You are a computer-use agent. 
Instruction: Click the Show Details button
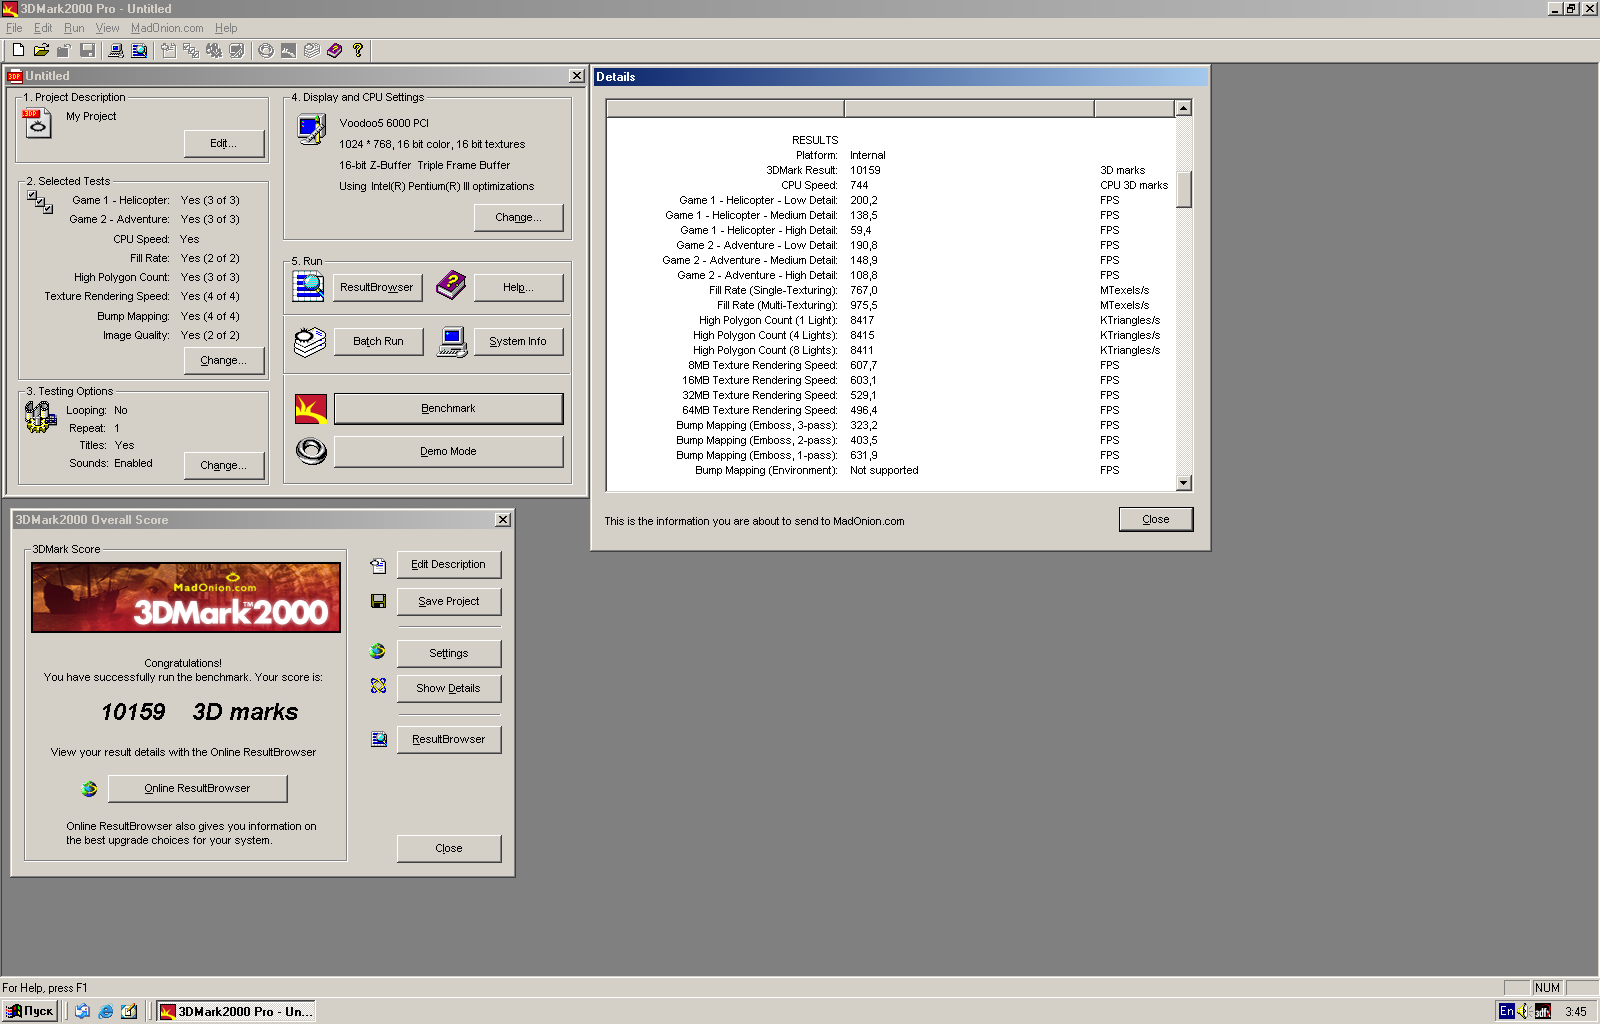click(449, 689)
